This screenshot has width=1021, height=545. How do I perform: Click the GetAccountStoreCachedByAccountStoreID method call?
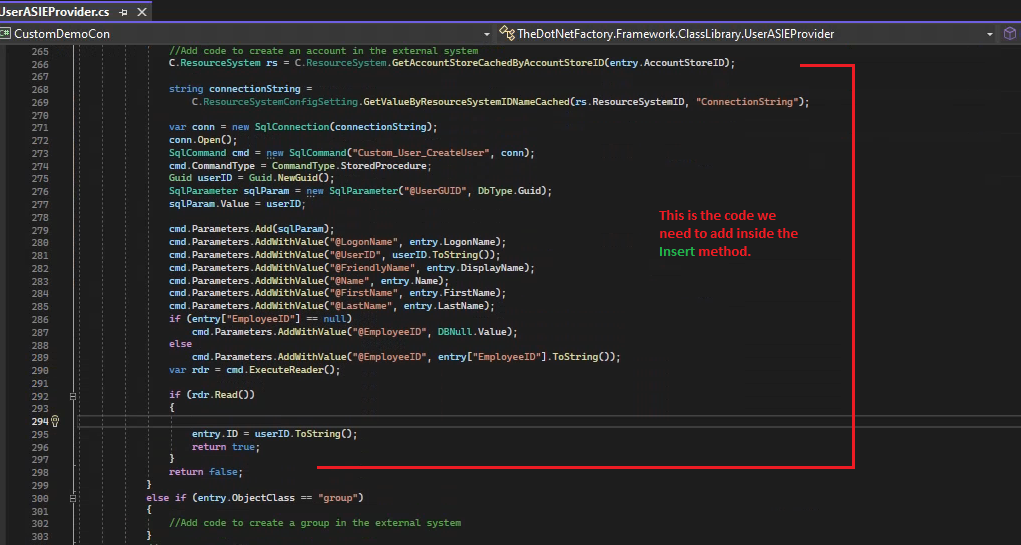click(497, 64)
